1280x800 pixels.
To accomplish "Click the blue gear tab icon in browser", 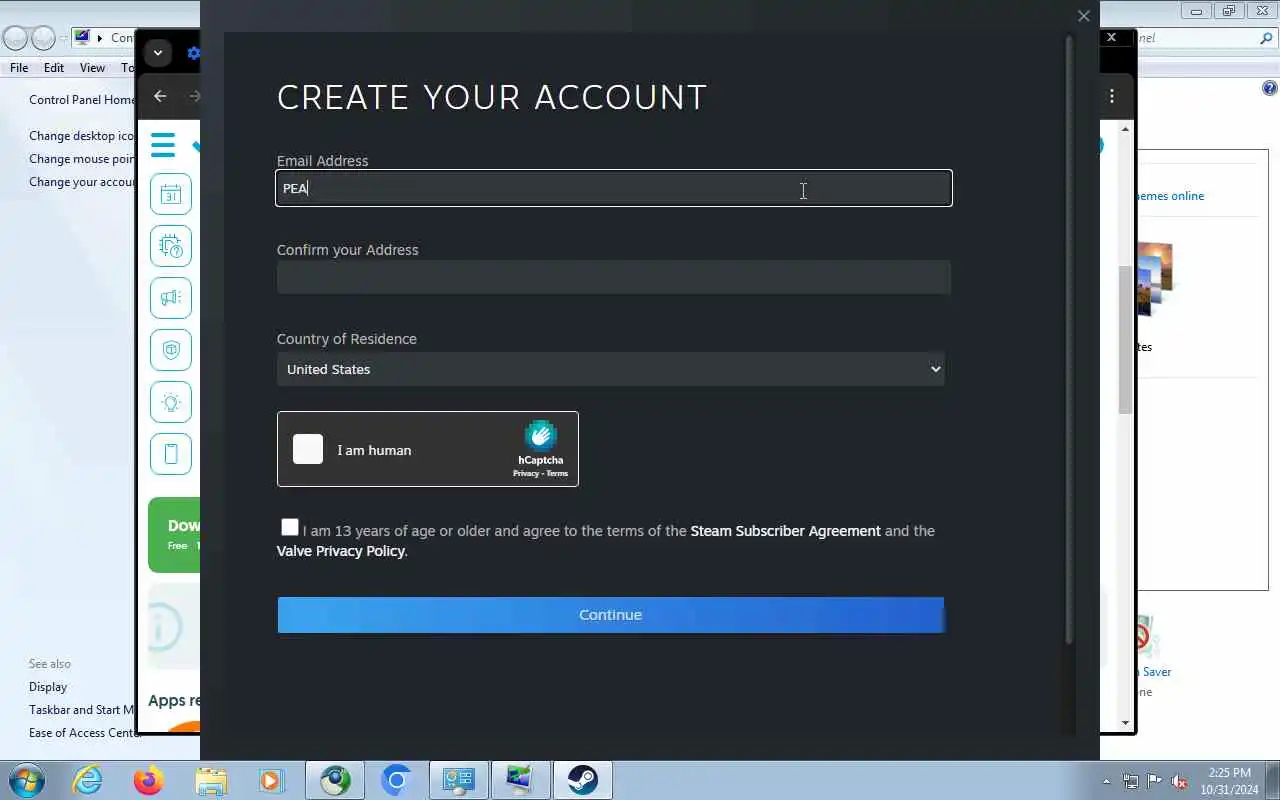I will (x=194, y=53).
